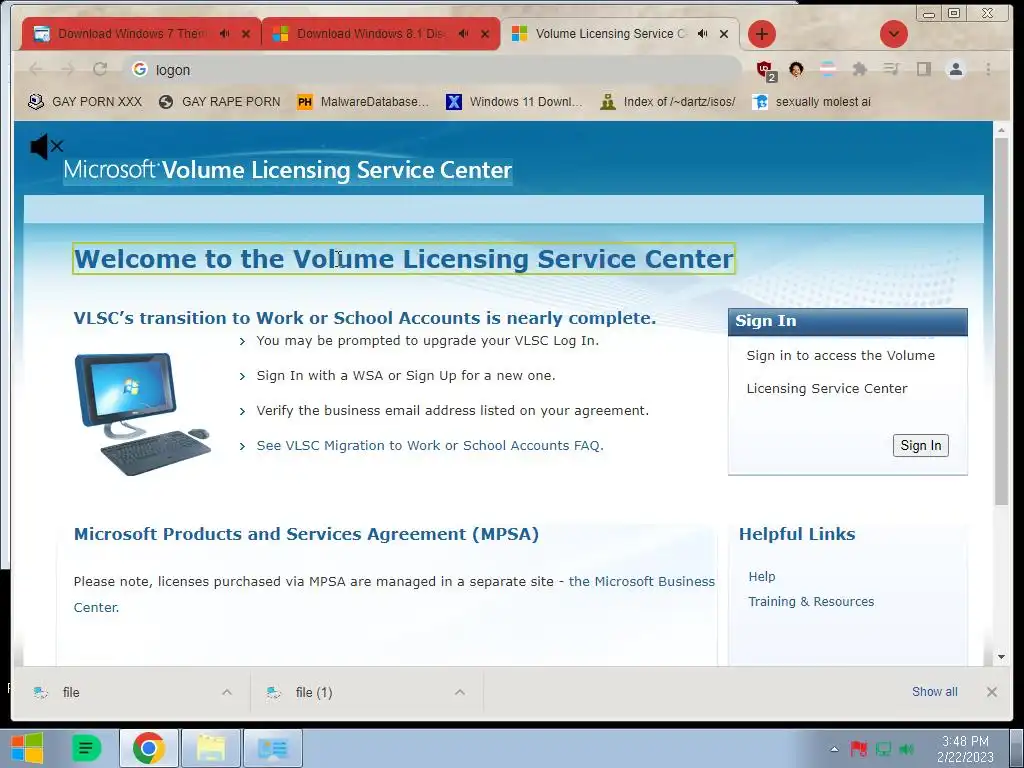Click the page scrollbar up arrow
Viewport: 1024px width, 768px height.
pyautogui.click(x=1001, y=130)
